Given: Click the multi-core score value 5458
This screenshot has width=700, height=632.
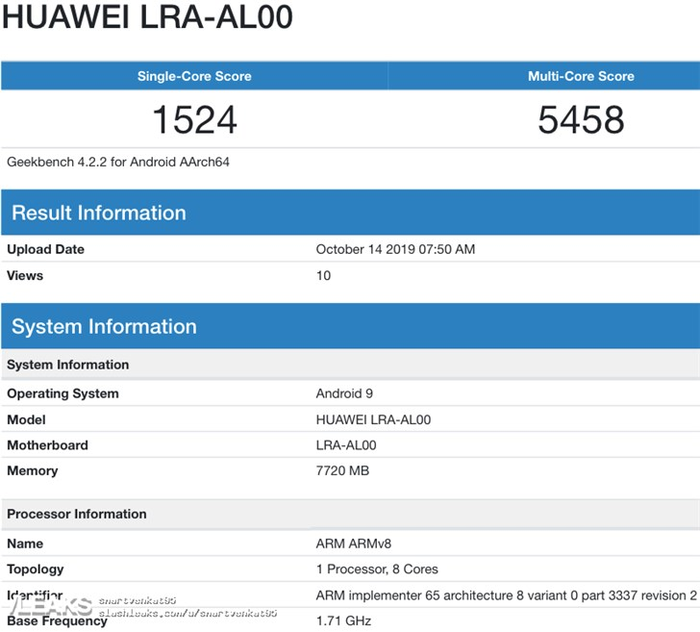Looking at the screenshot, I should pos(581,120).
